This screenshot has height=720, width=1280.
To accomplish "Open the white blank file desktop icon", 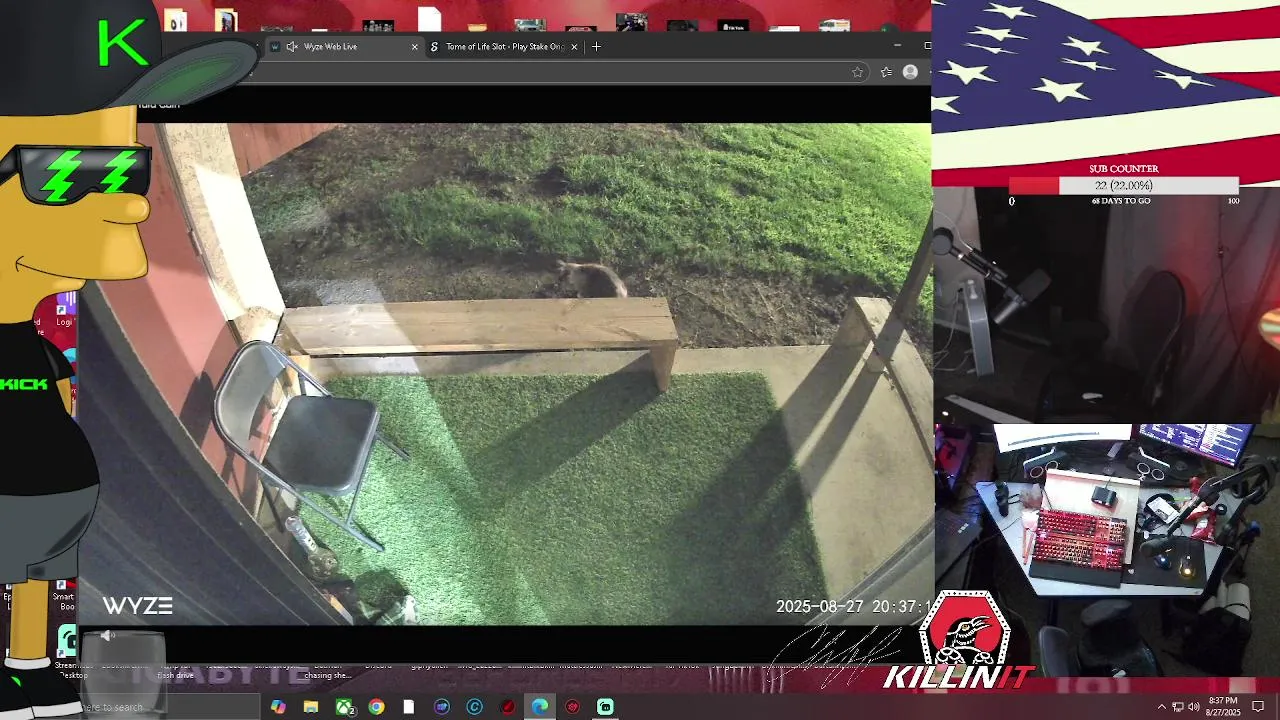I will click(429, 20).
